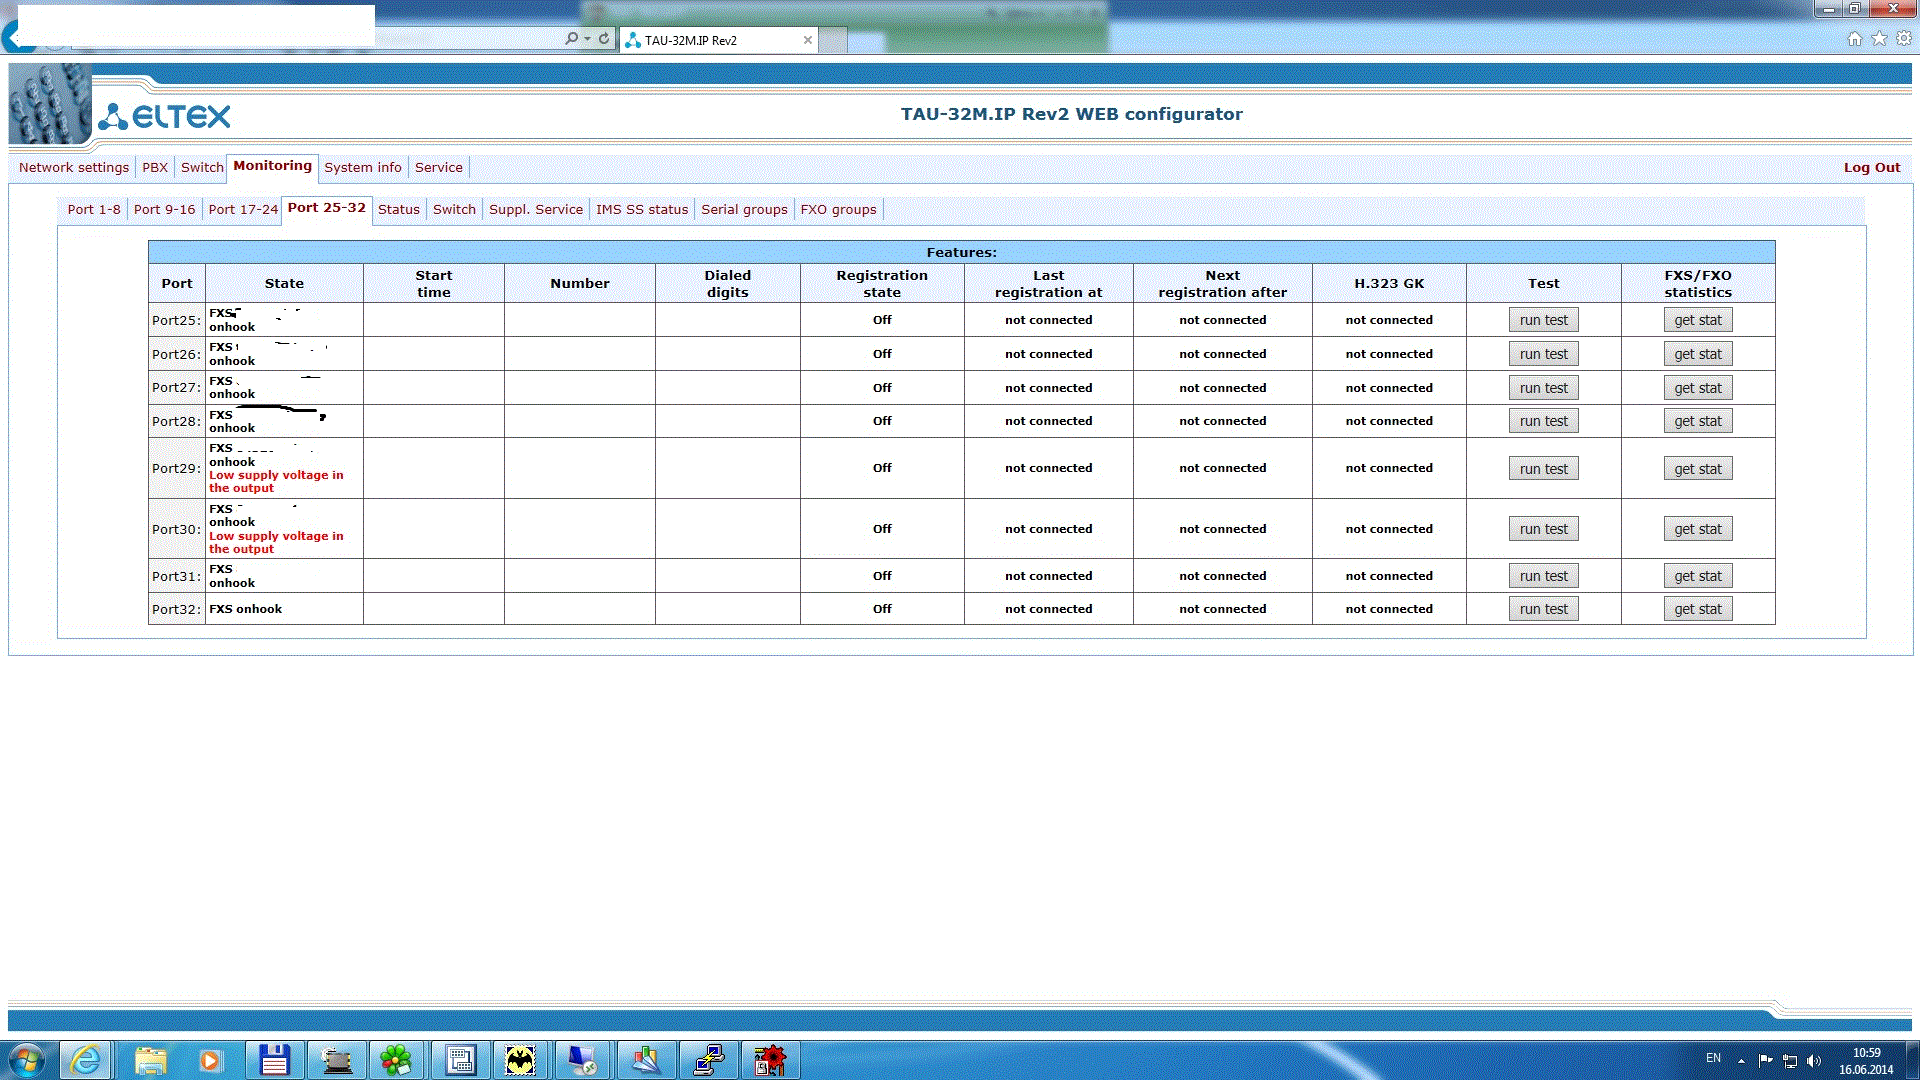Open the PBX menu
The image size is (1920, 1080).
(x=155, y=167)
